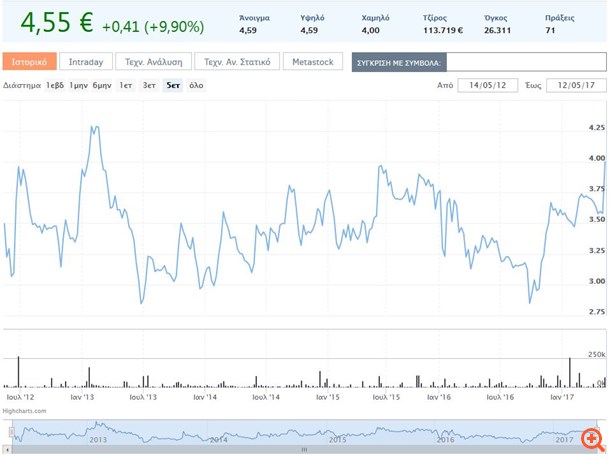This screenshot has height=457, width=610.
Task: Click the Πράξεις value 71
Action: point(550,30)
